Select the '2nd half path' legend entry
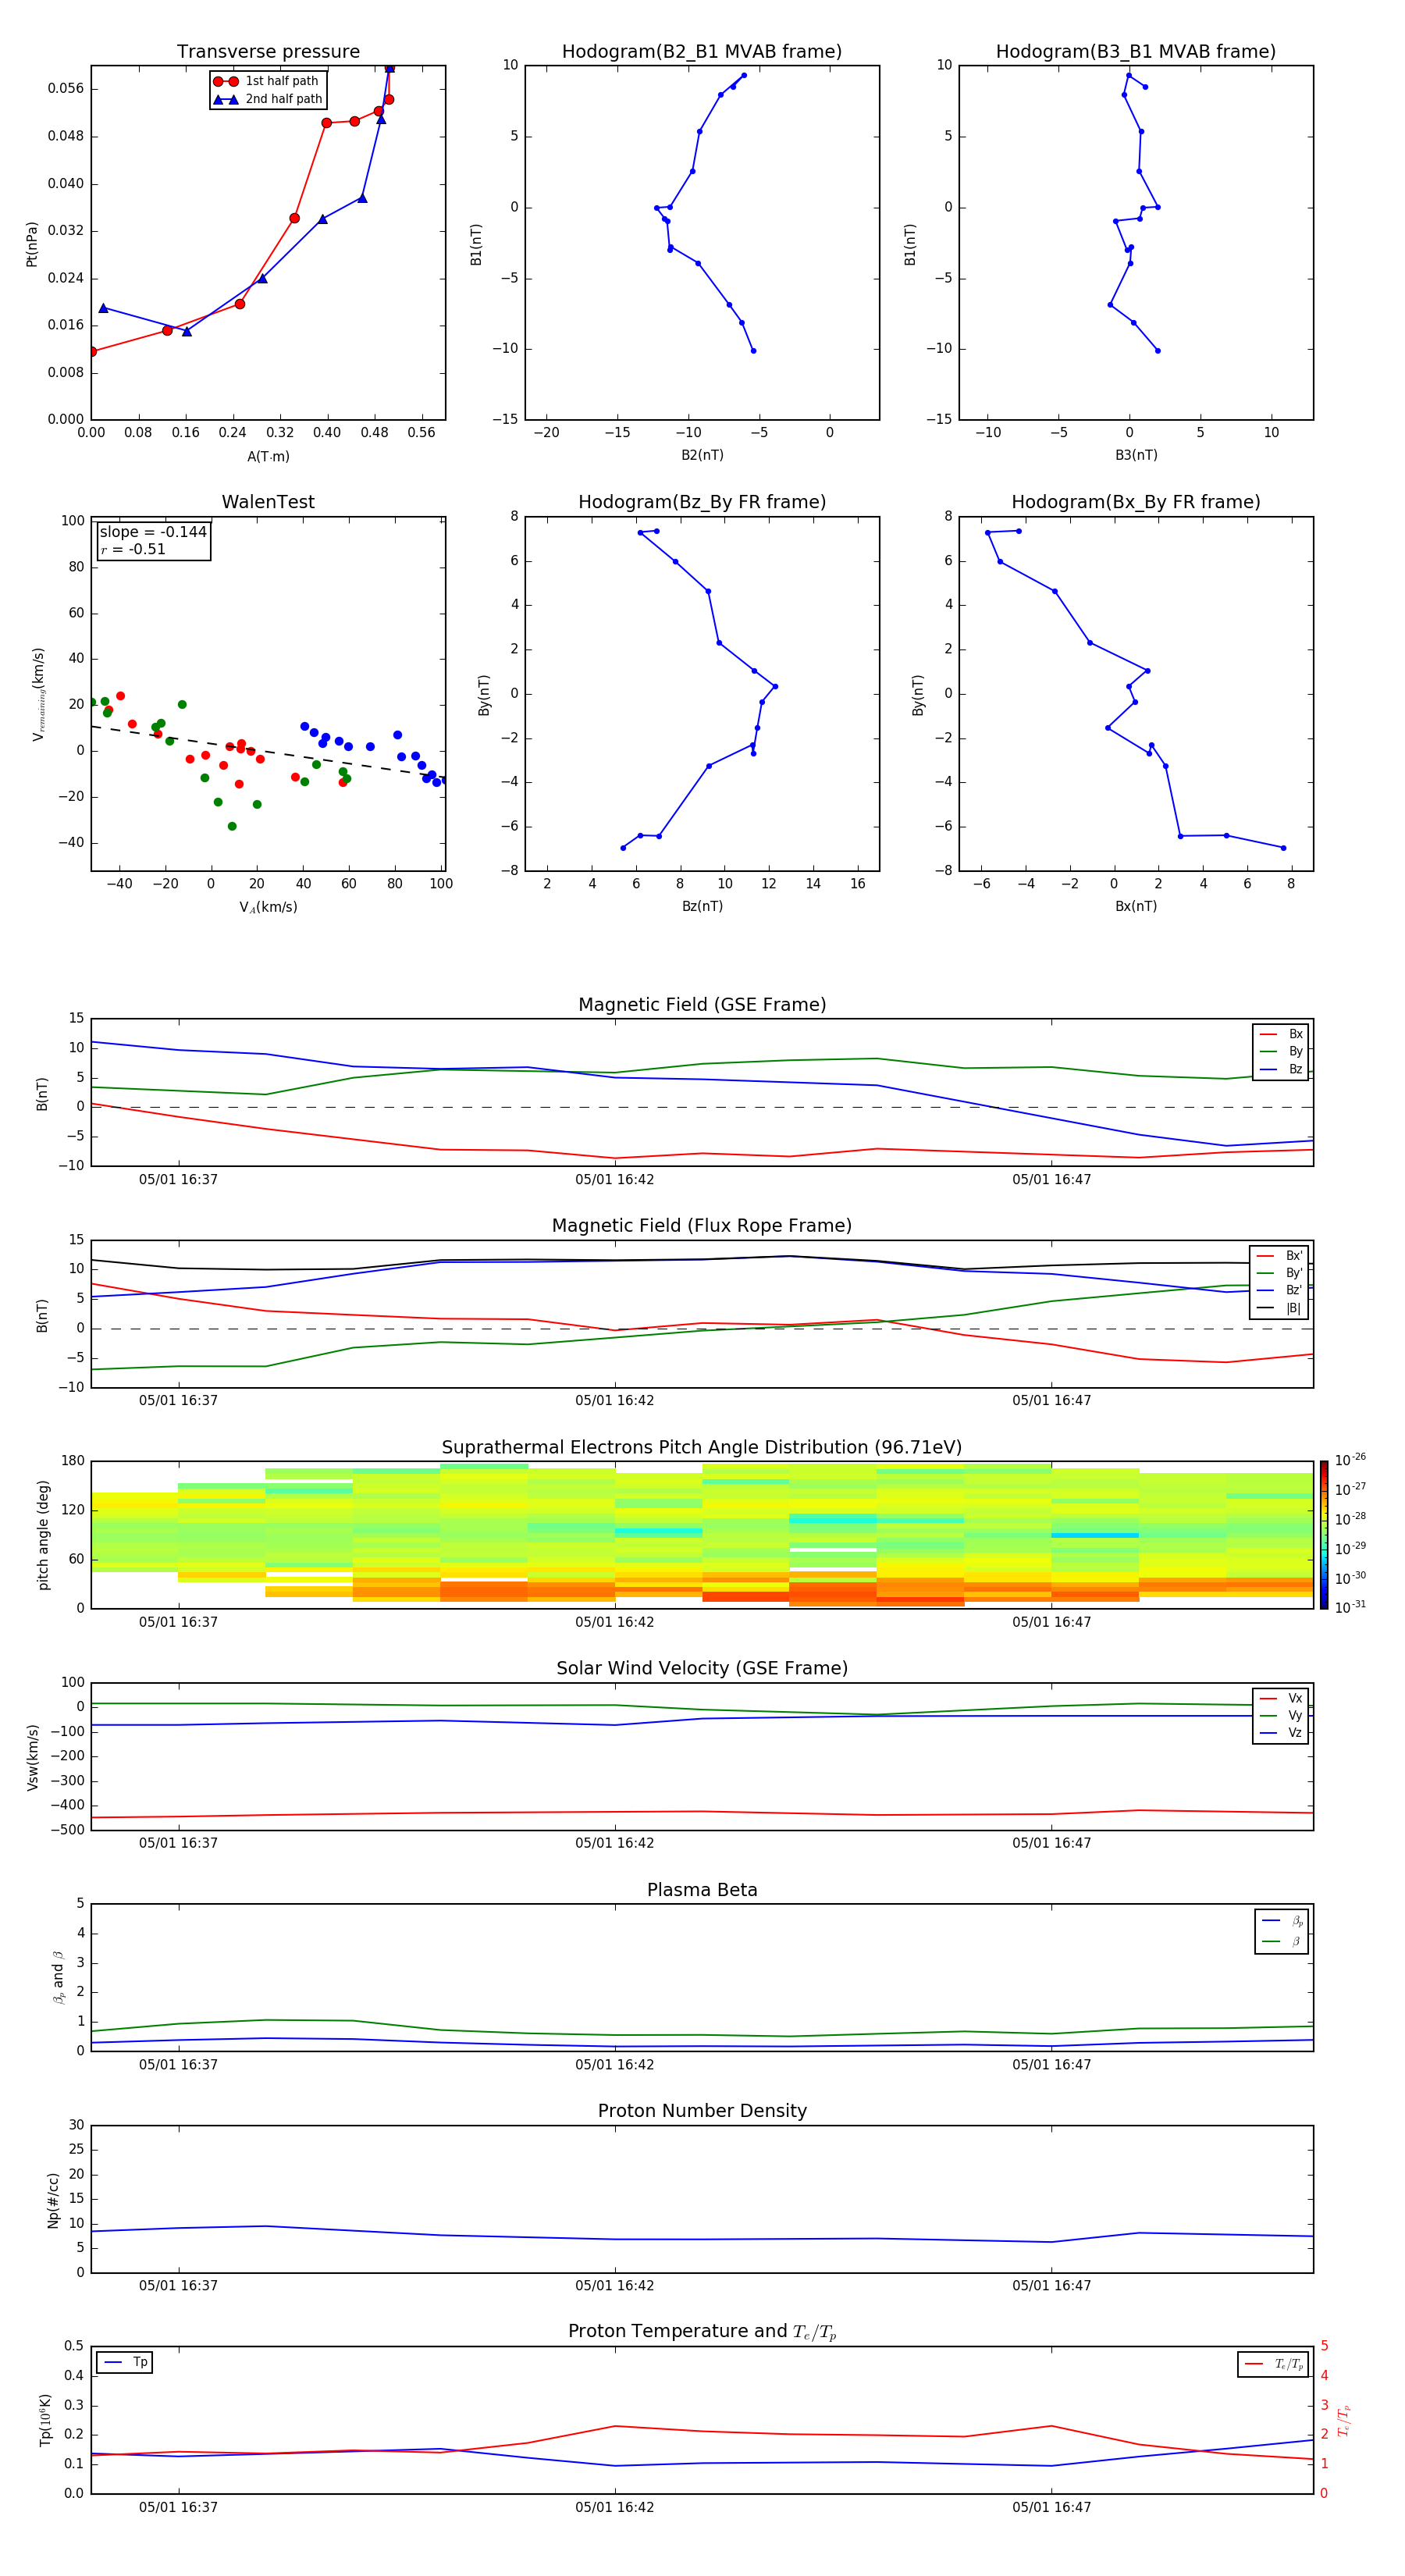This screenshot has height=2576, width=1405. [x=268, y=99]
